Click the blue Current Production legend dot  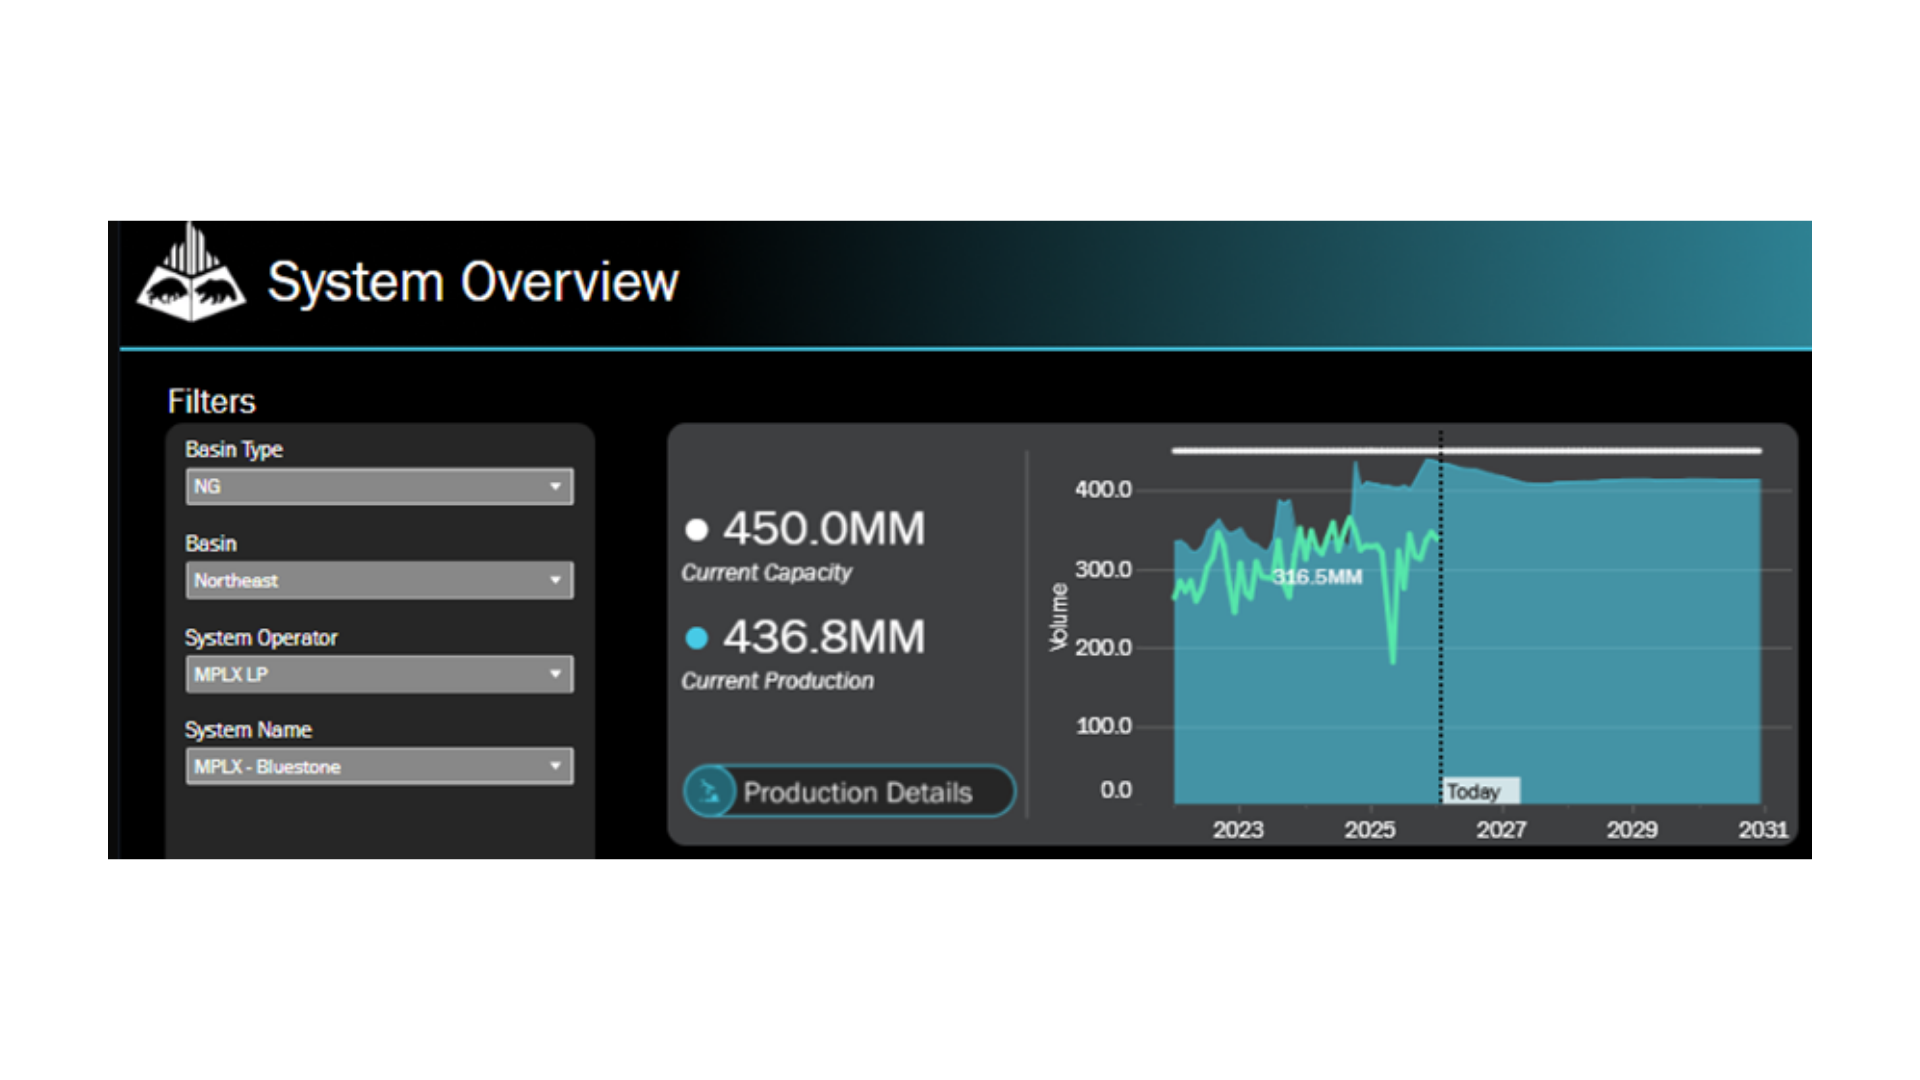point(697,637)
